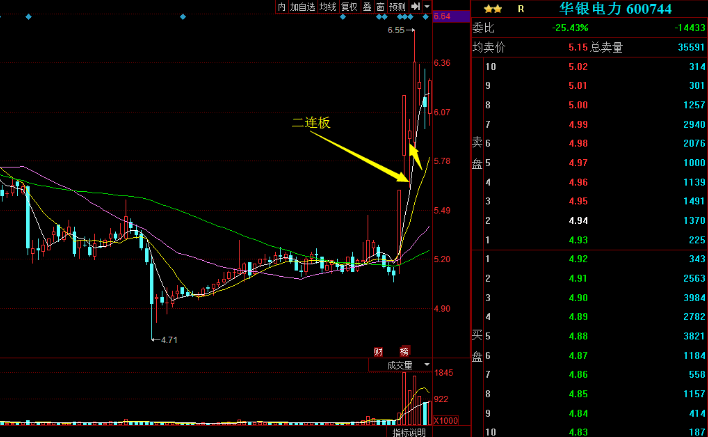Toggle the 预测 forecast display

pyautogui.click(x=397, y=7)
